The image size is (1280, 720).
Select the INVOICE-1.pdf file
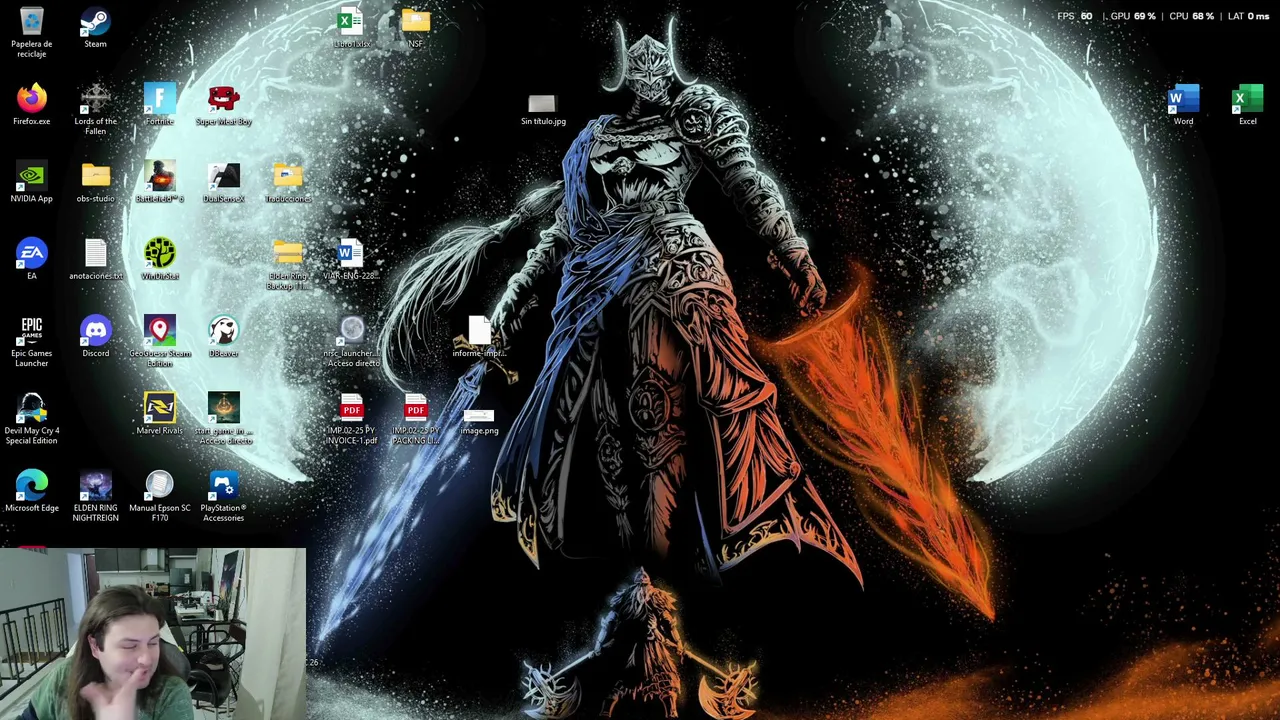click(x=351, y=419)
